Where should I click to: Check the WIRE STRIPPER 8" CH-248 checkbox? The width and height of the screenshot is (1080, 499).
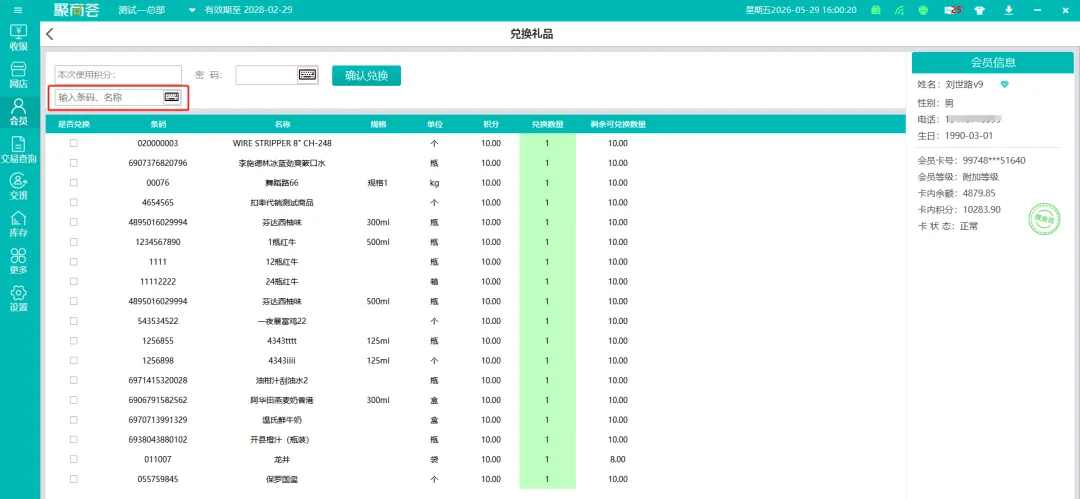coord(74,143)
